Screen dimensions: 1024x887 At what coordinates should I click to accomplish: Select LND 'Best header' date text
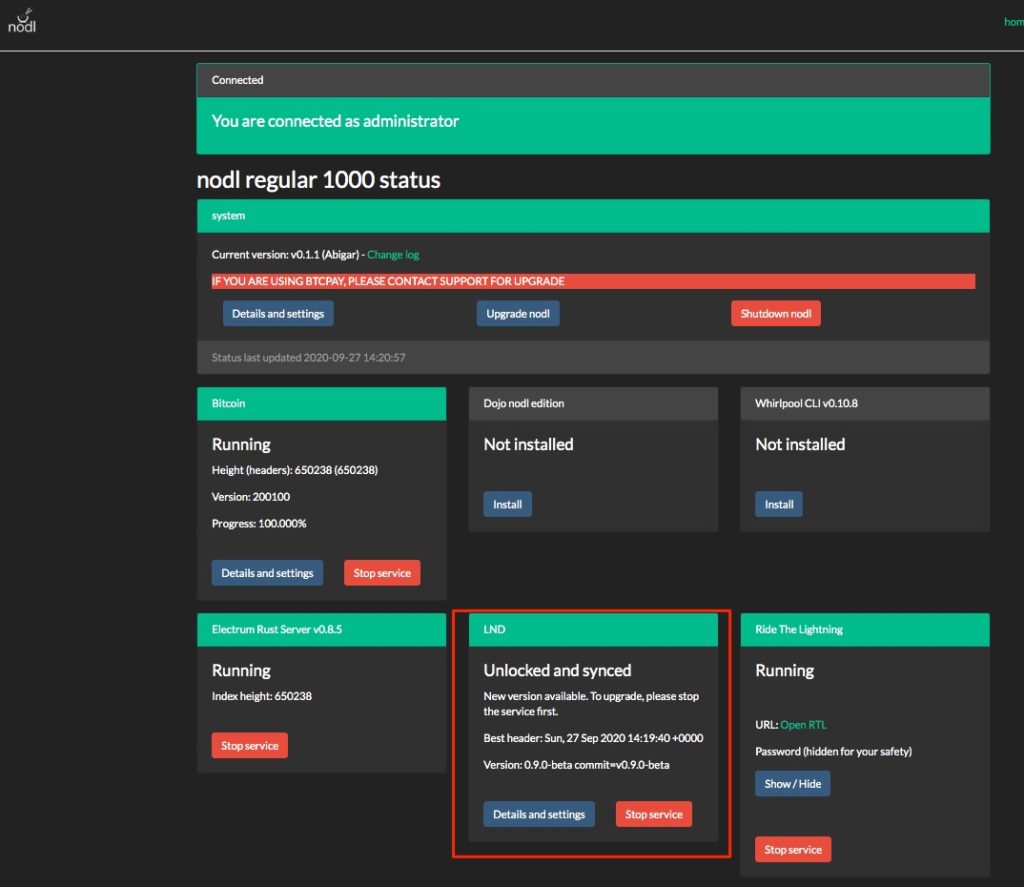(593, 738)
